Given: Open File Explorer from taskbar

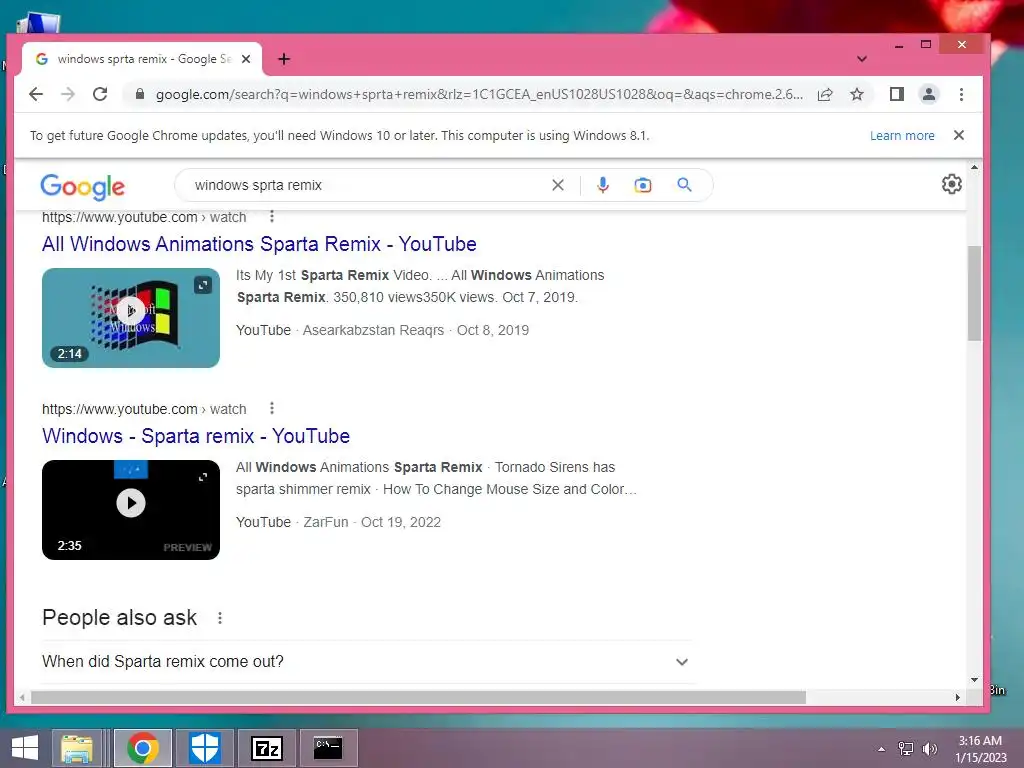Looking at the screenshot, I should (77, 748).
